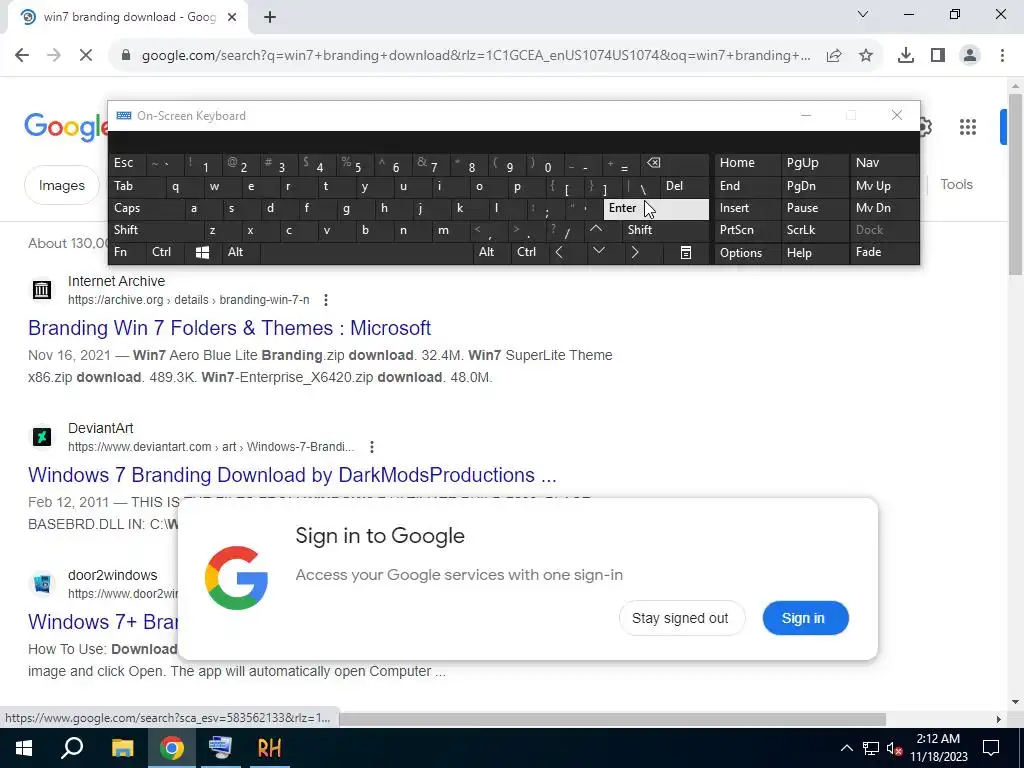1024x768 pixels.
Task: Toggle left Shift key on On-Screen Keyboard
Action: point(155,230)
